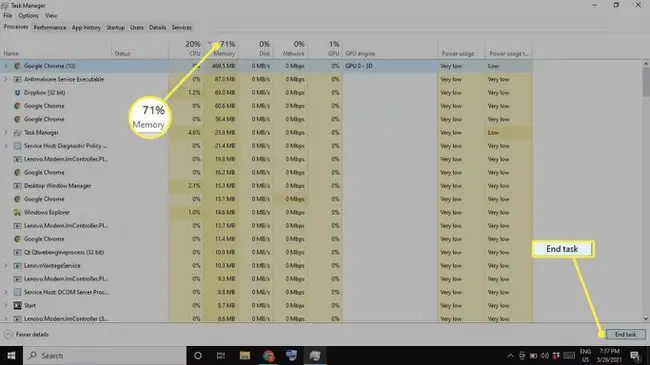Image resolution: width=650 pixels, height=365 pixels.
Task: Collapse view with Fewer details
Action: click(26, 334)
